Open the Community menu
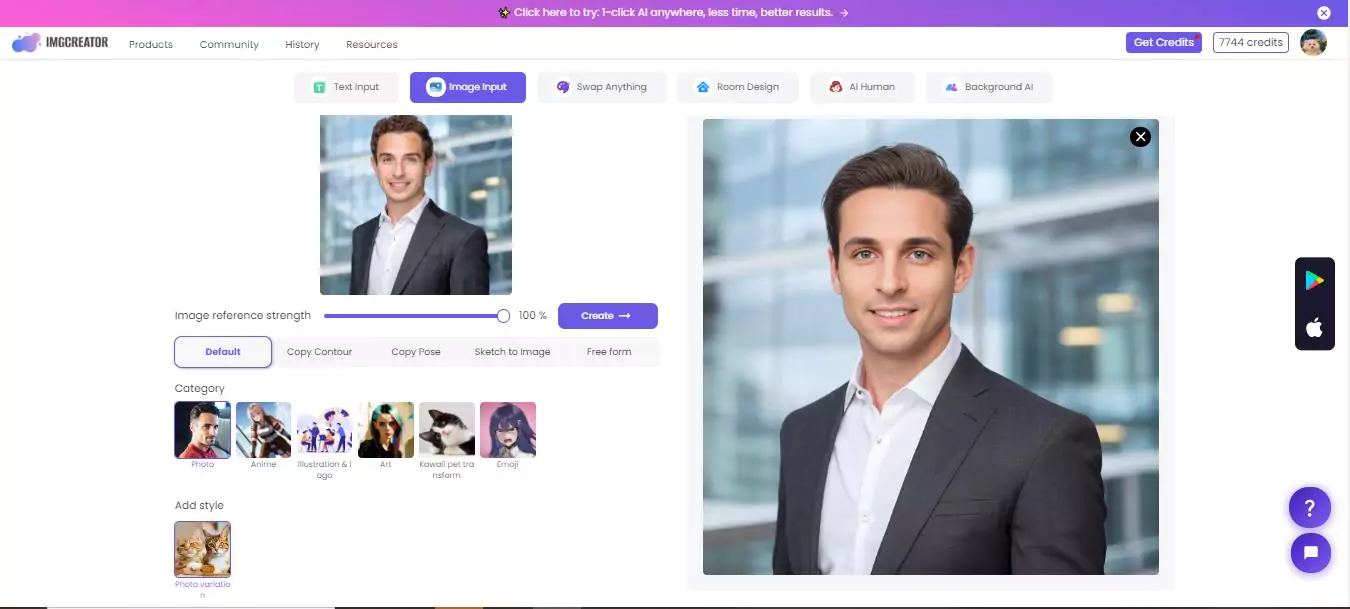This screenshot has width=1350, height=609. tap(229, 44)
